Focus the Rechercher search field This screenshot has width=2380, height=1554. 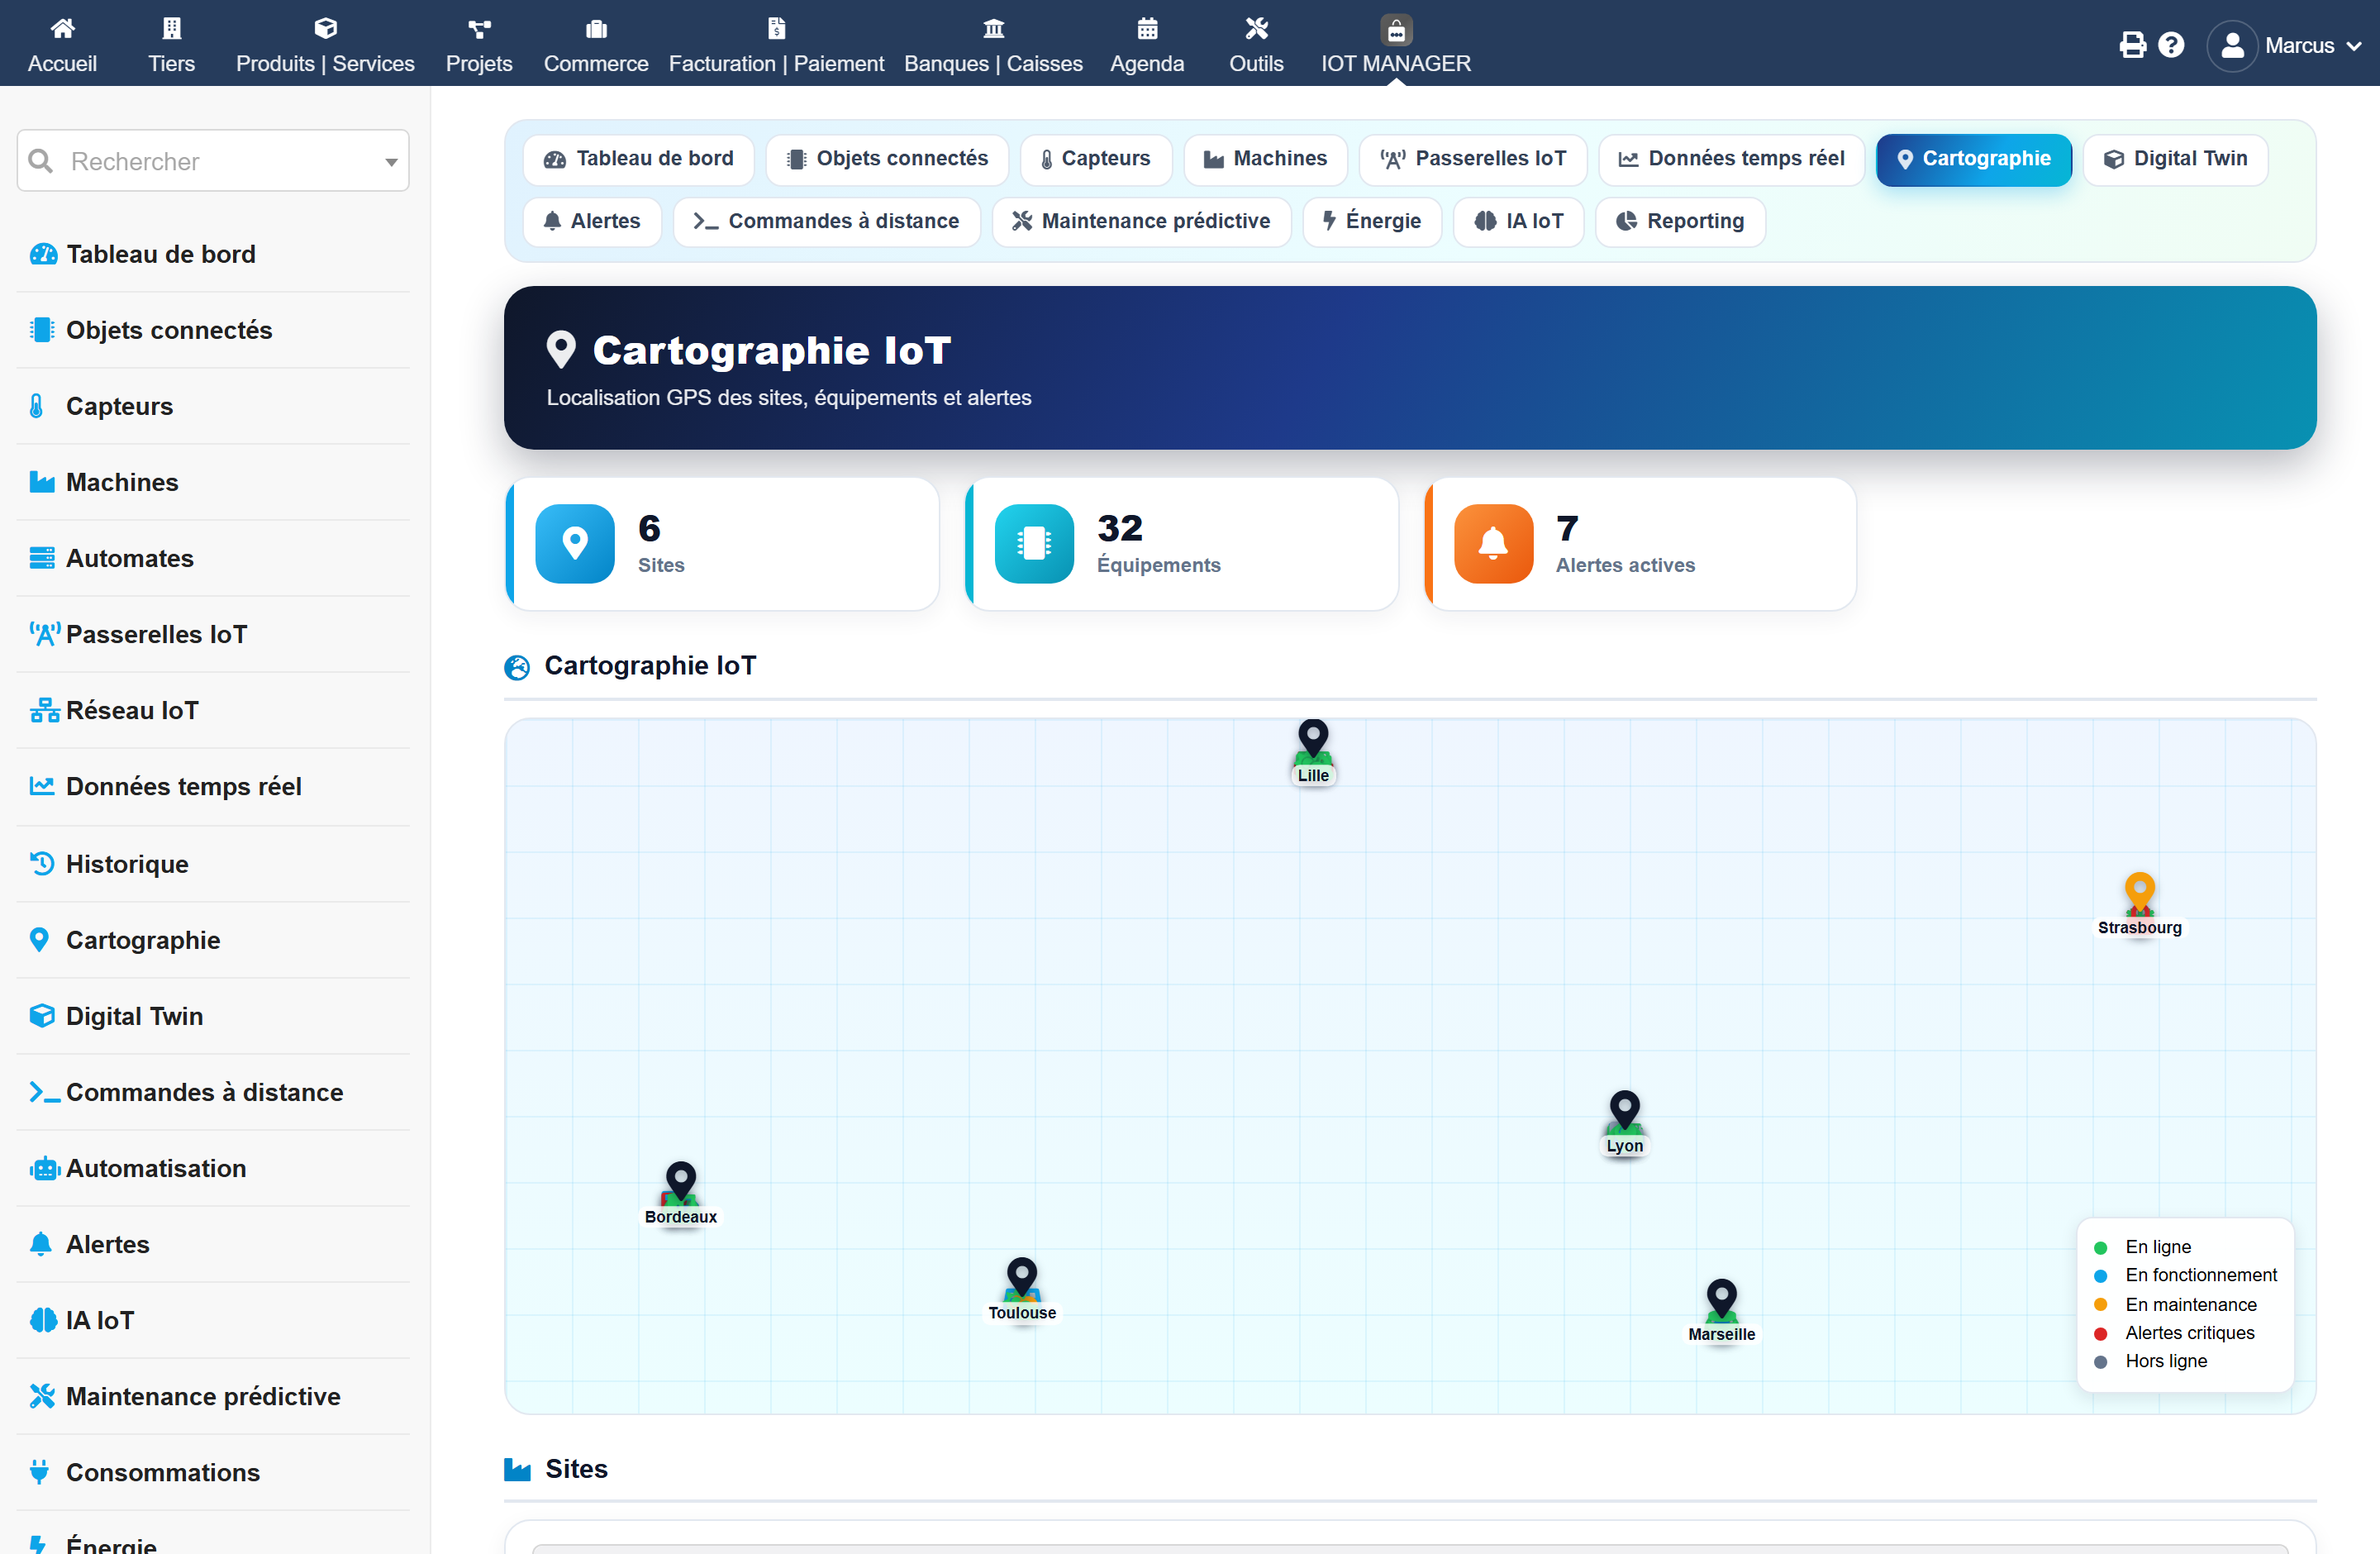click(x=213, y=161)
